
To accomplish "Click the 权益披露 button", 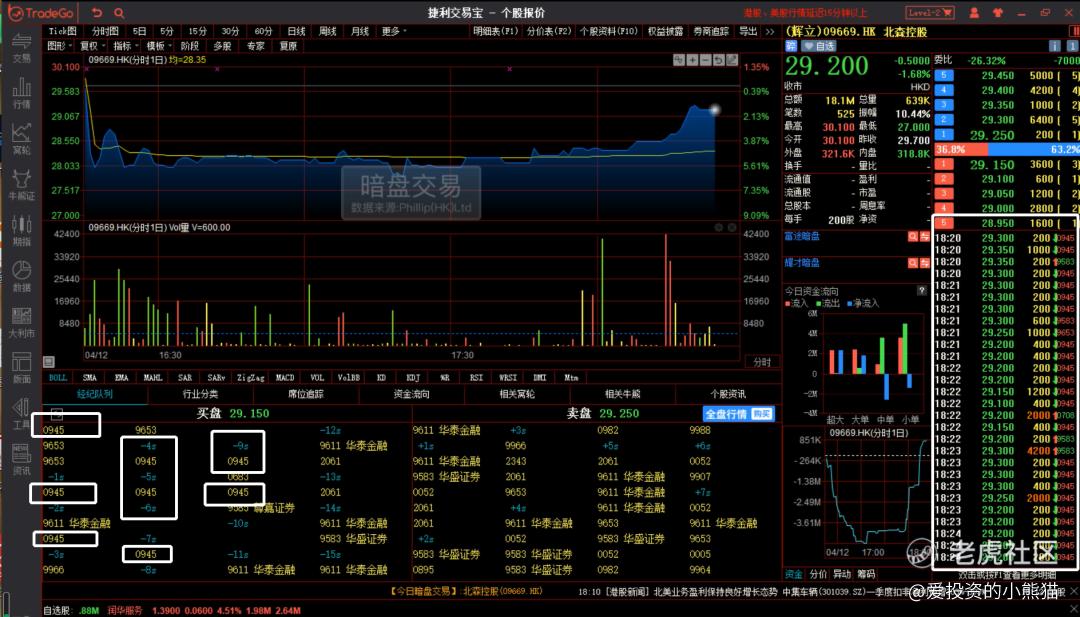I will 665,32.
